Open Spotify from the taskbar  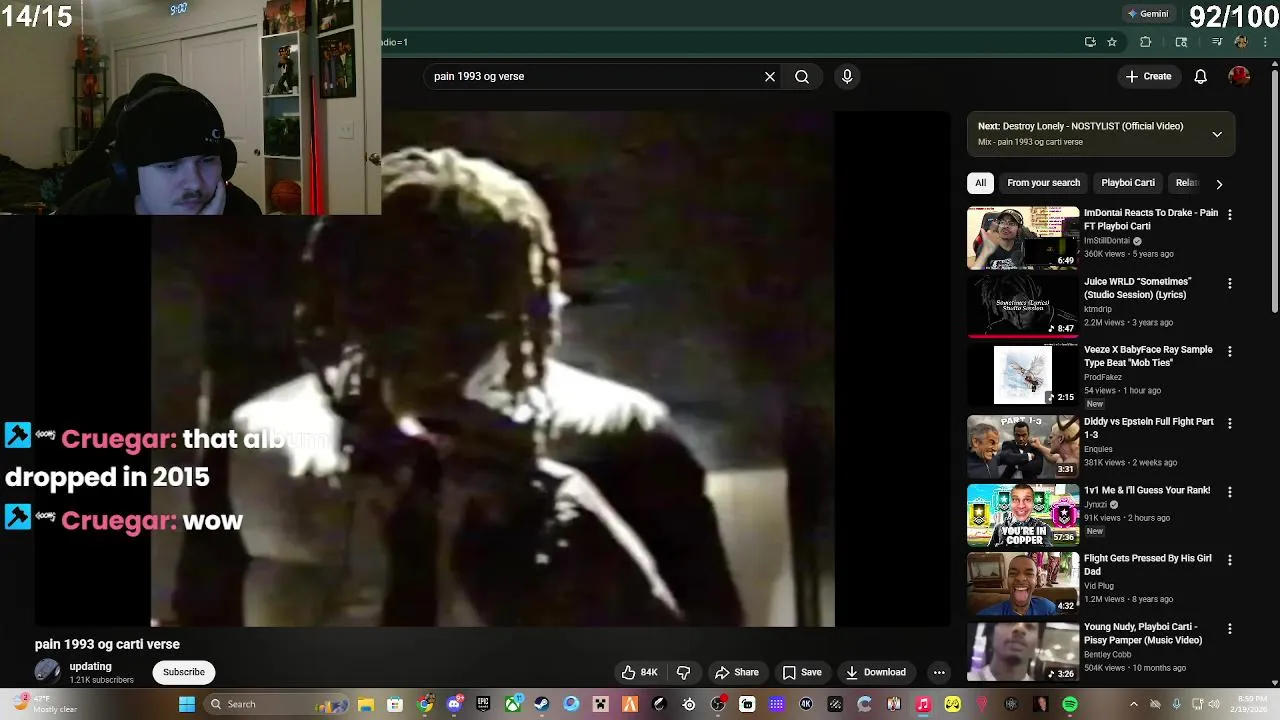point(1070,704)
